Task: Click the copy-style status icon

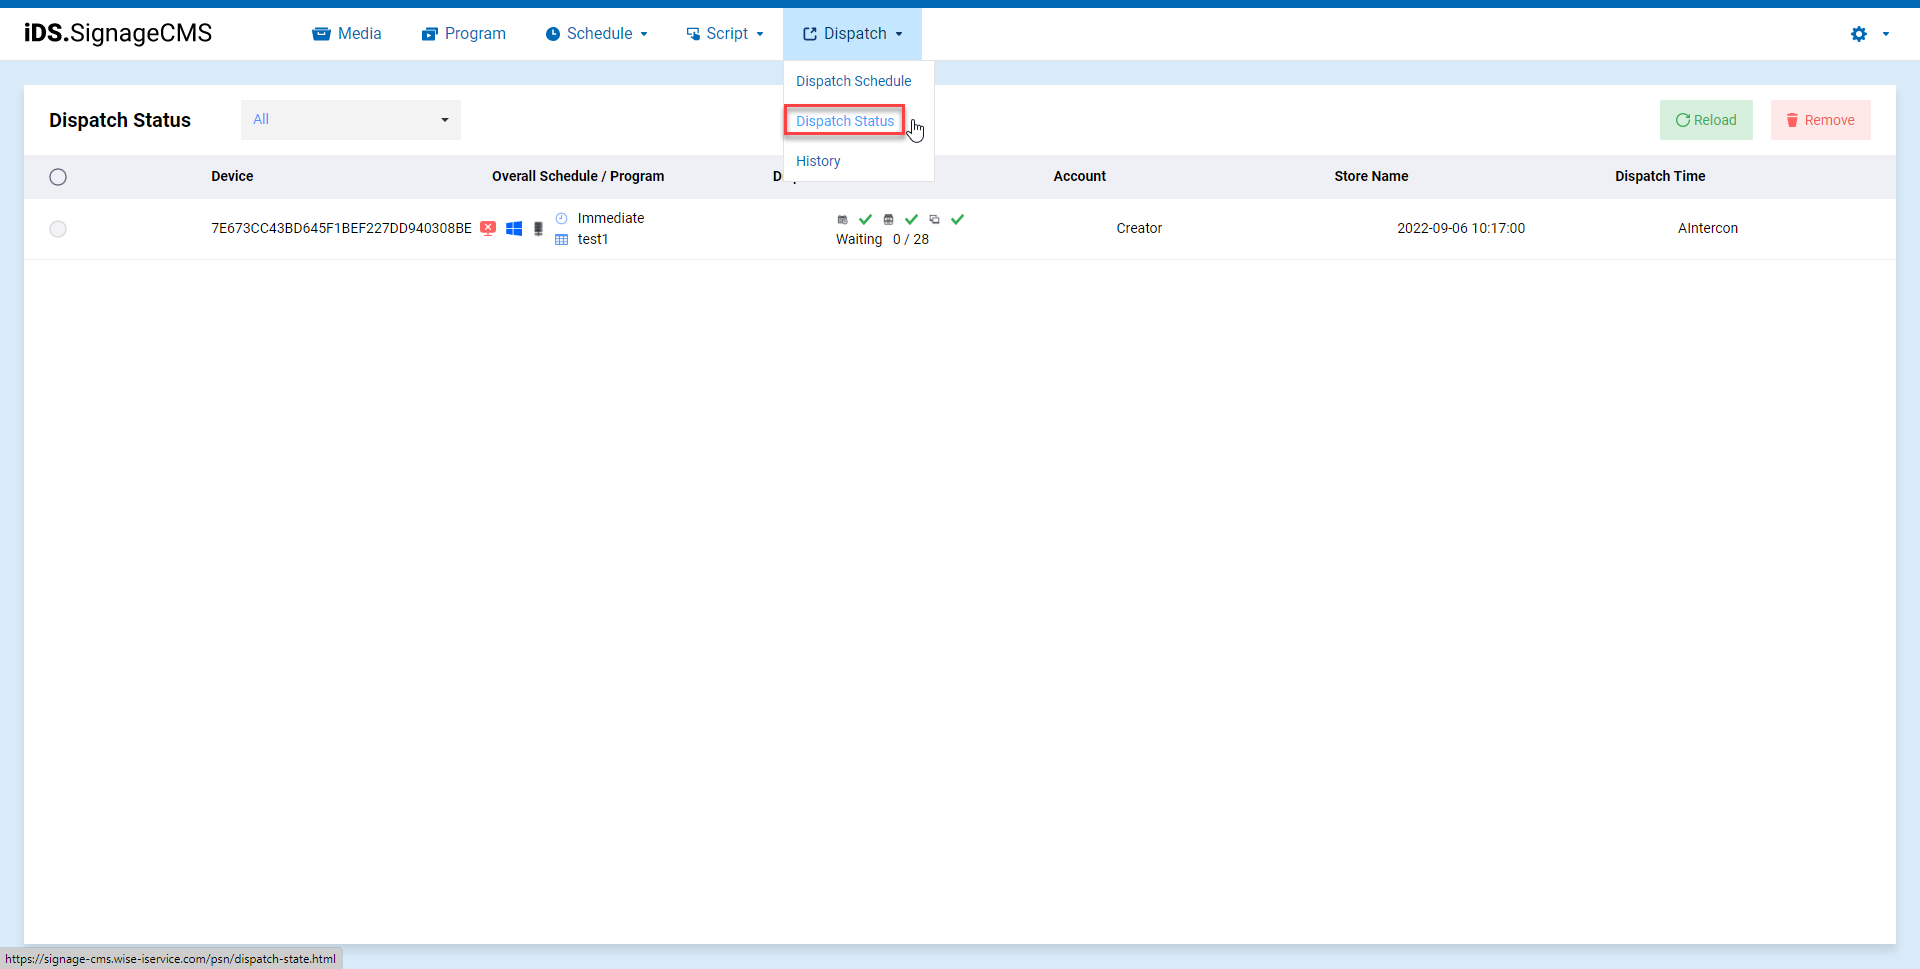Action: (x=934, y=219)
